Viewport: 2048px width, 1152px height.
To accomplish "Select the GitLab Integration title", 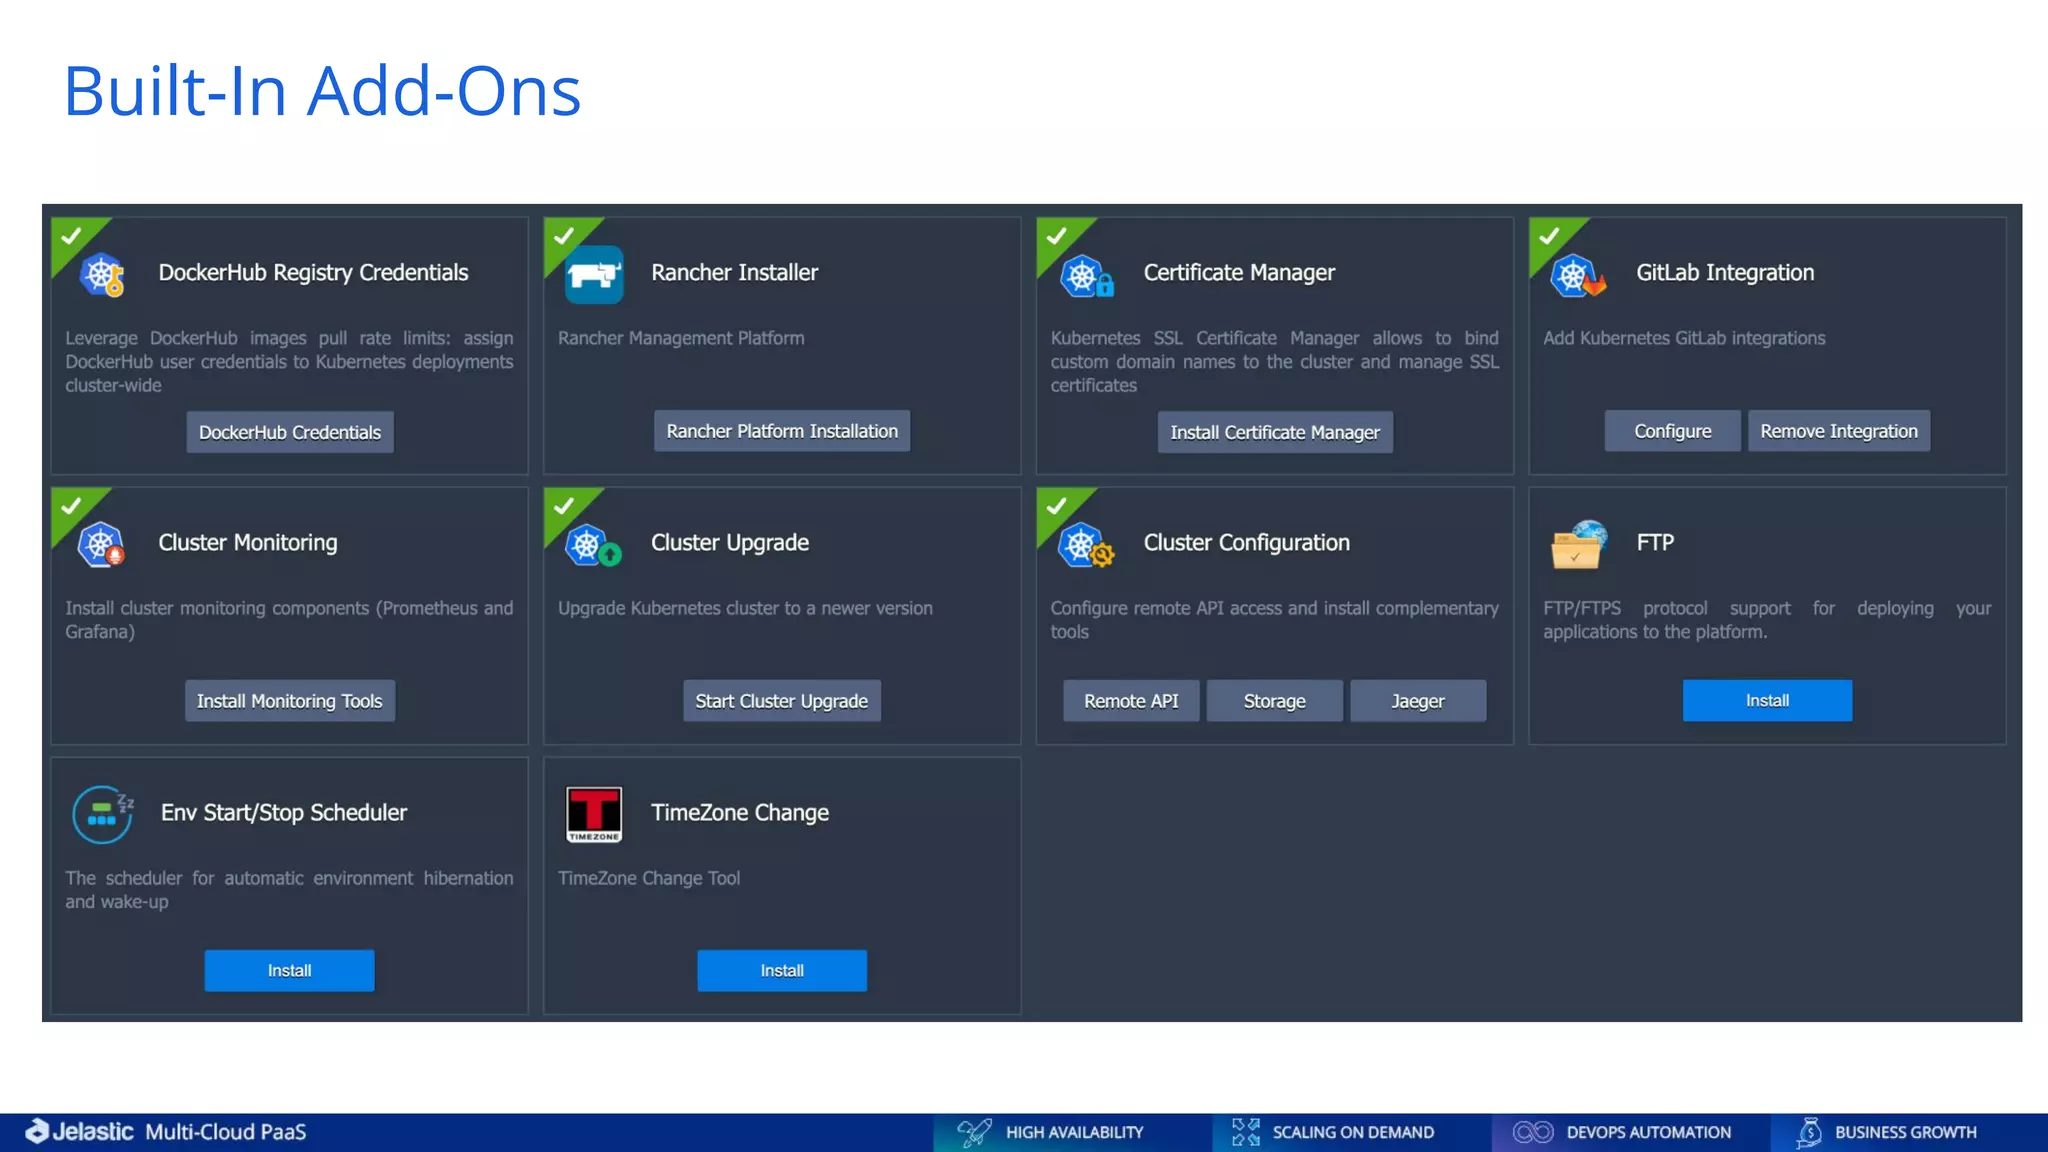I will 1725,273.
